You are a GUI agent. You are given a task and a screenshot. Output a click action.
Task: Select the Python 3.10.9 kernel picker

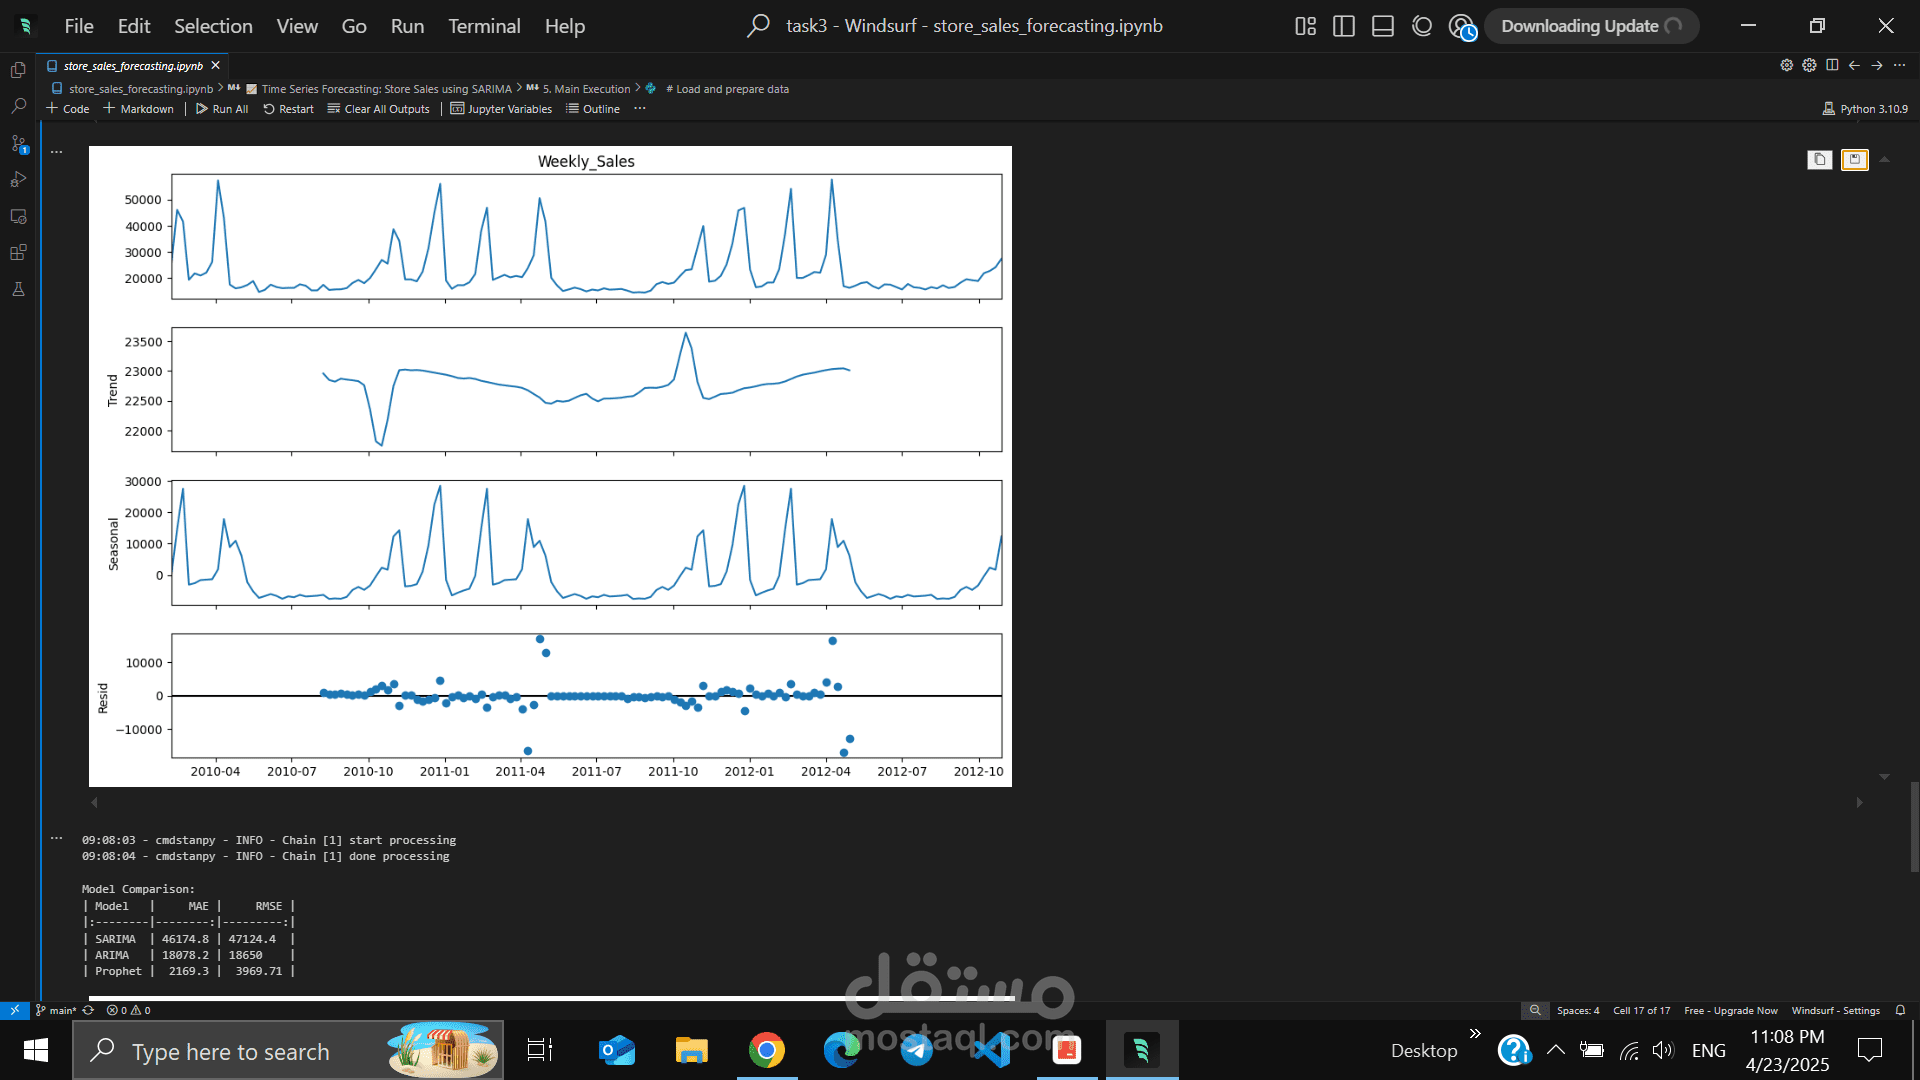coord(1865,109)
